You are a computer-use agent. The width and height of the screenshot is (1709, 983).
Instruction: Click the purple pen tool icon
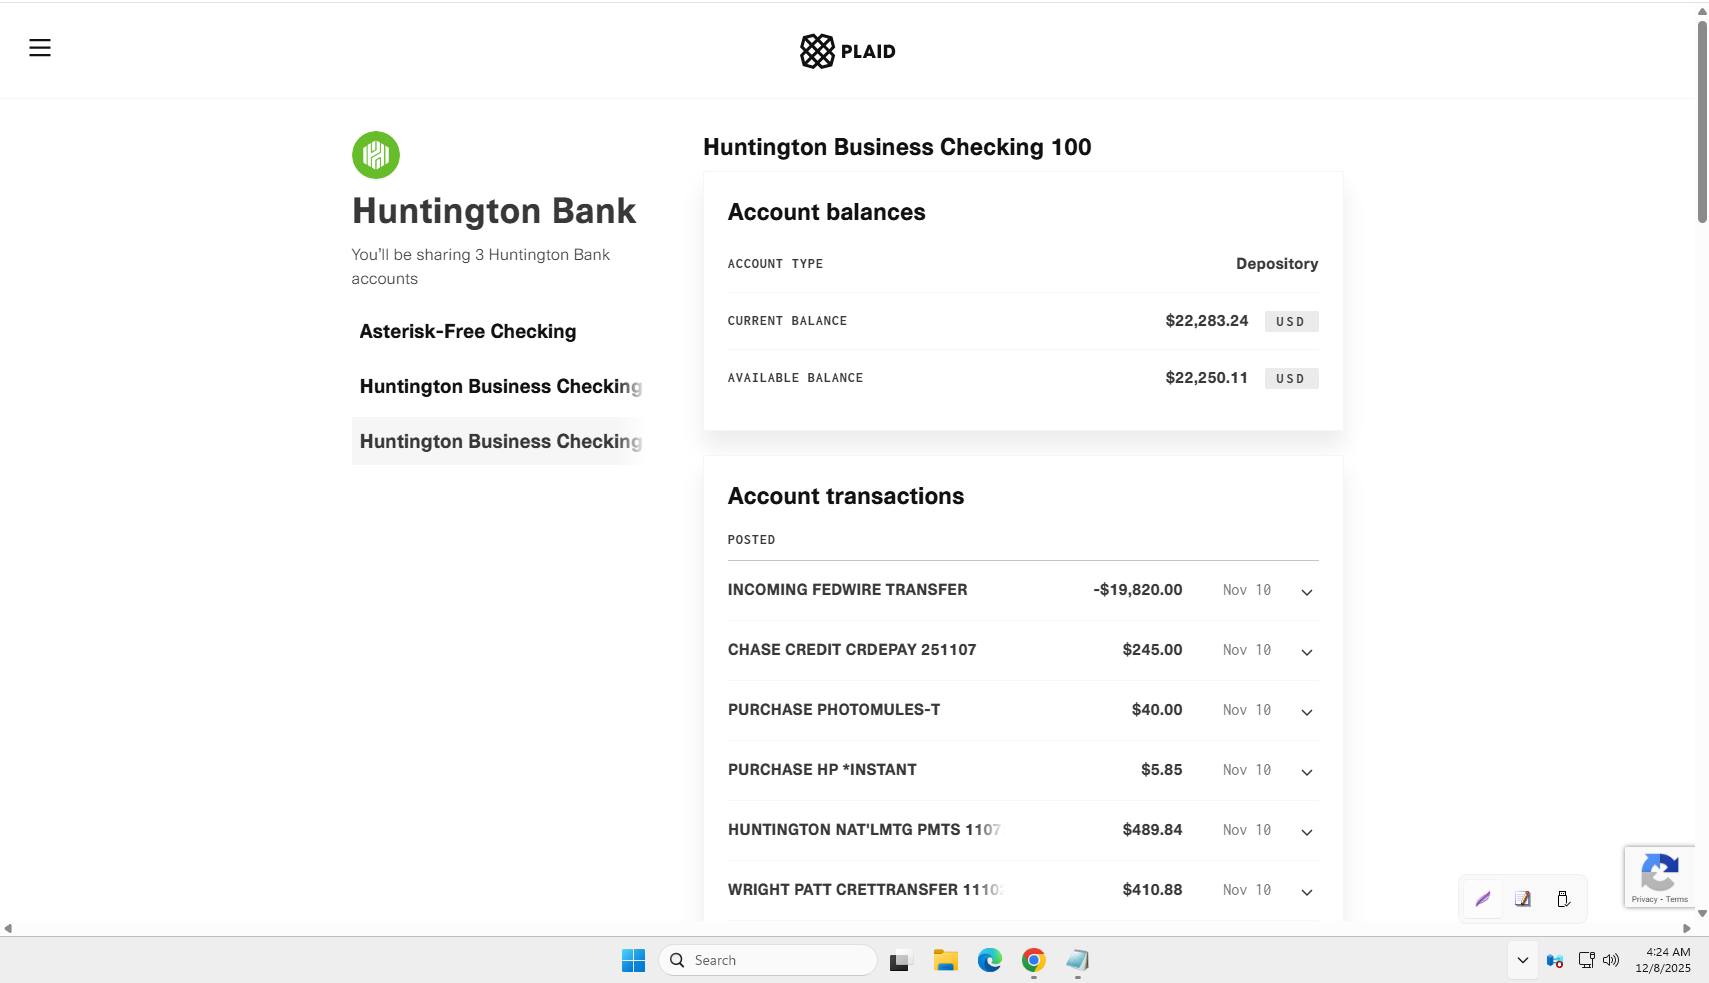(x=1483, y=899)
